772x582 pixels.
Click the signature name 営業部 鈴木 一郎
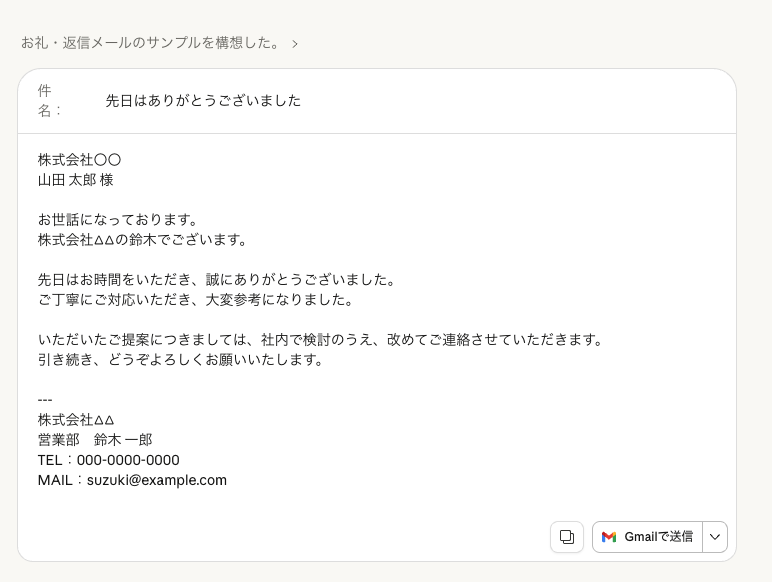(x=95, y=440)
